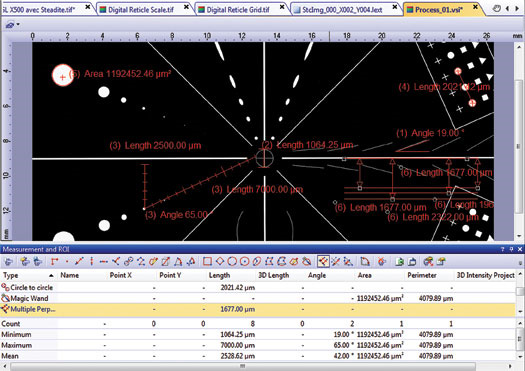Select the vertical line measurement tool
The image size is (525, 371).
click(91, 262)
